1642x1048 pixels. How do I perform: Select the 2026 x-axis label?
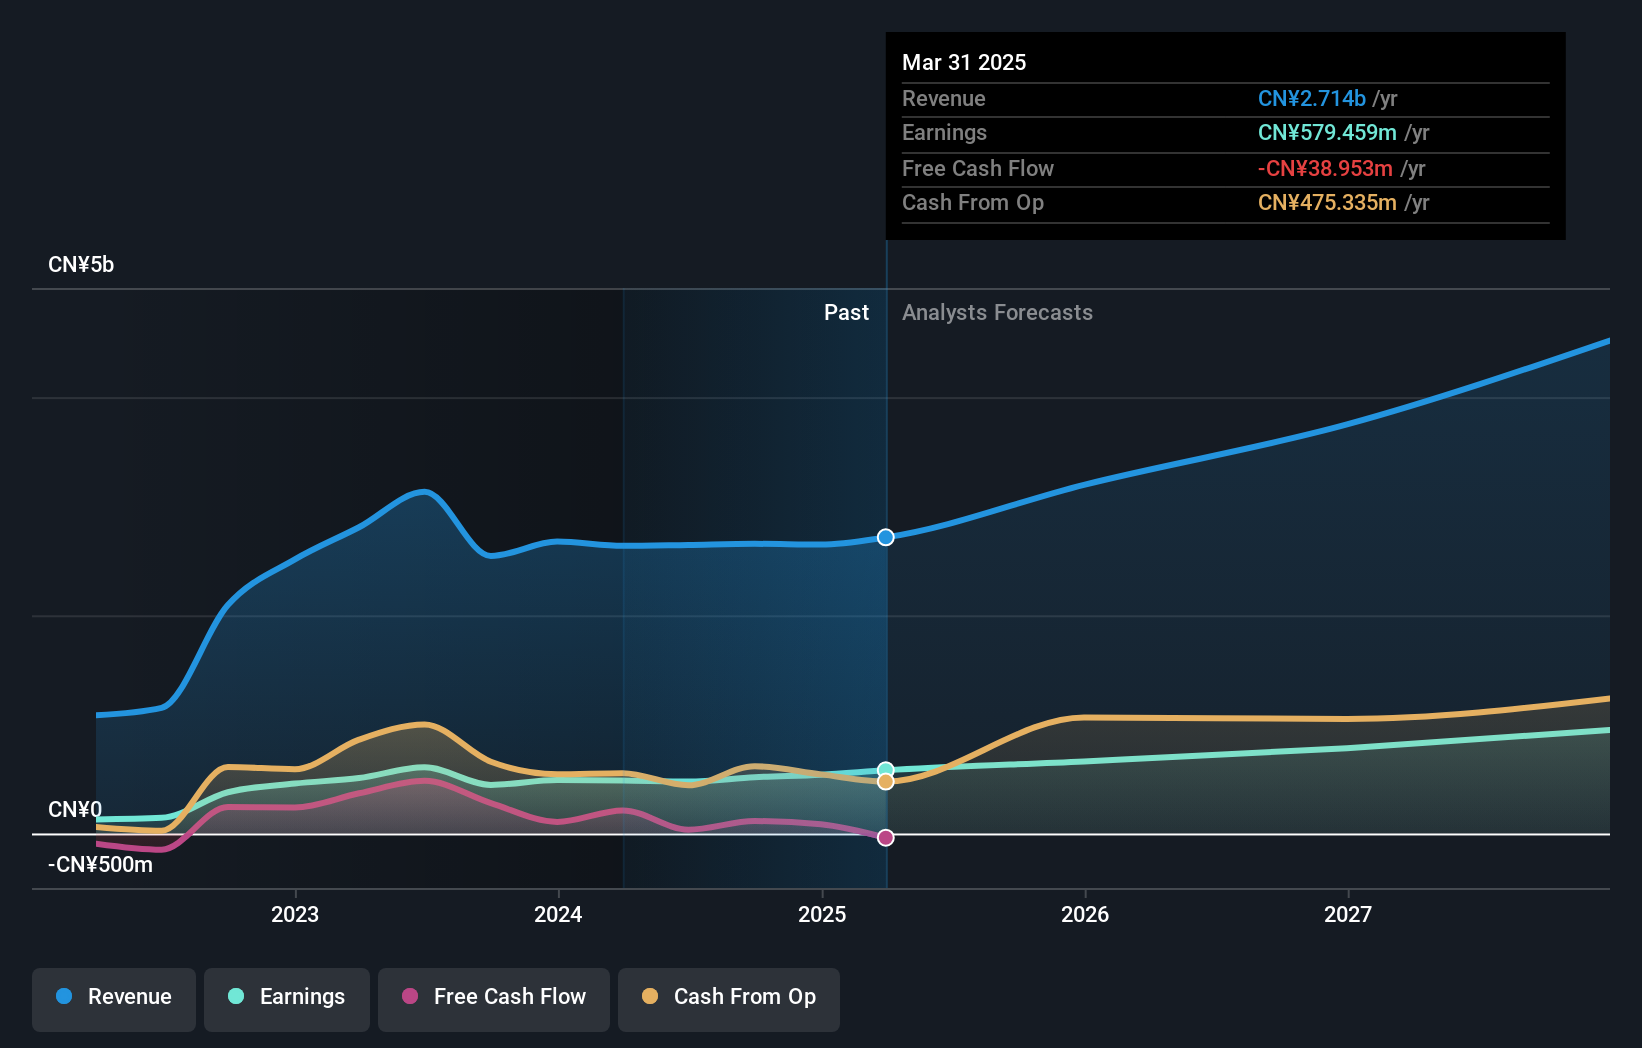point(1085,914)
